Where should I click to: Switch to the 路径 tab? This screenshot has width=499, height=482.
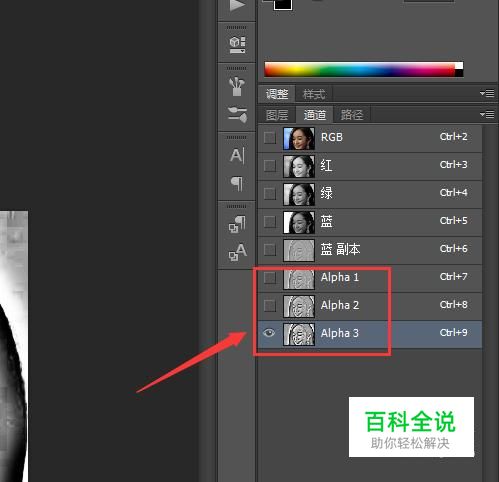351,115
